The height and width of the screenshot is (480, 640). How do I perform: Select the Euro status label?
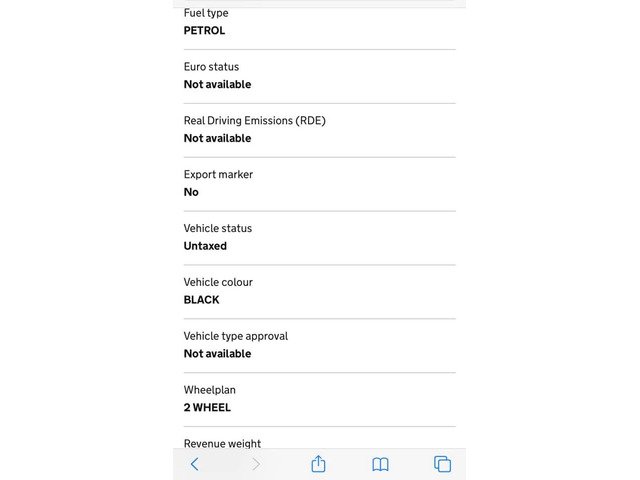click(211, 67)
